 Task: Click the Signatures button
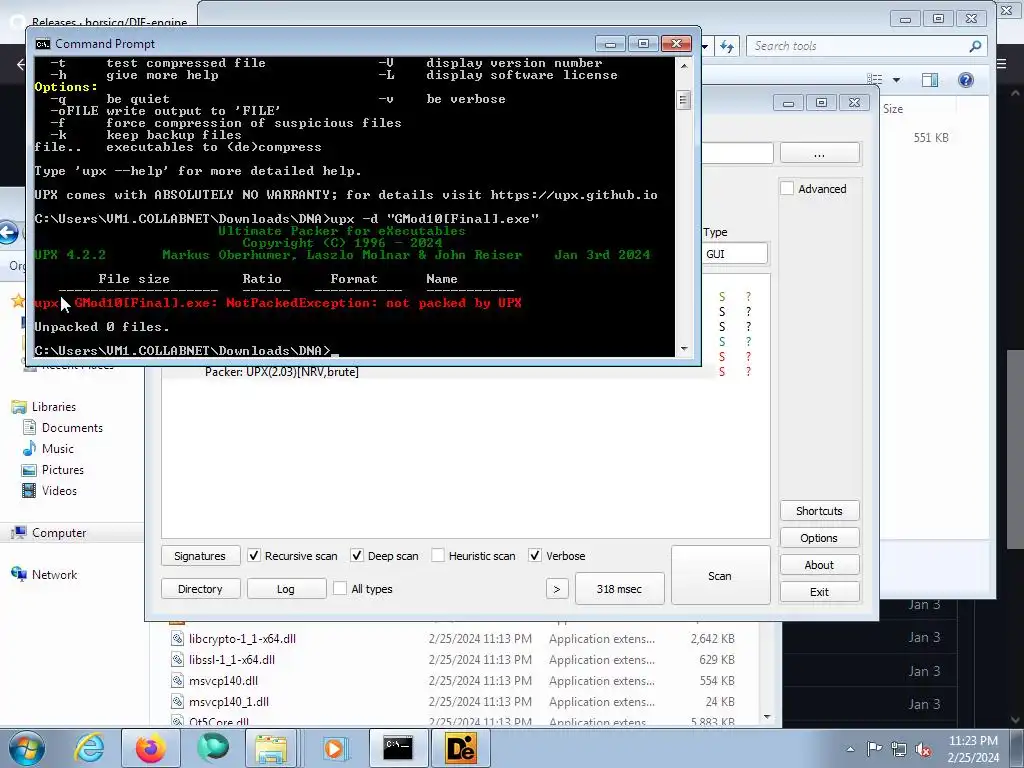click(200, 556)
